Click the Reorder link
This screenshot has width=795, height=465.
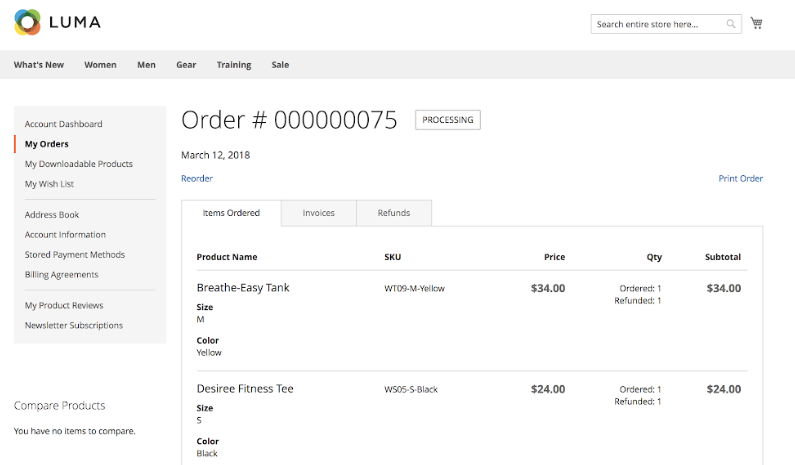(197, 179)
